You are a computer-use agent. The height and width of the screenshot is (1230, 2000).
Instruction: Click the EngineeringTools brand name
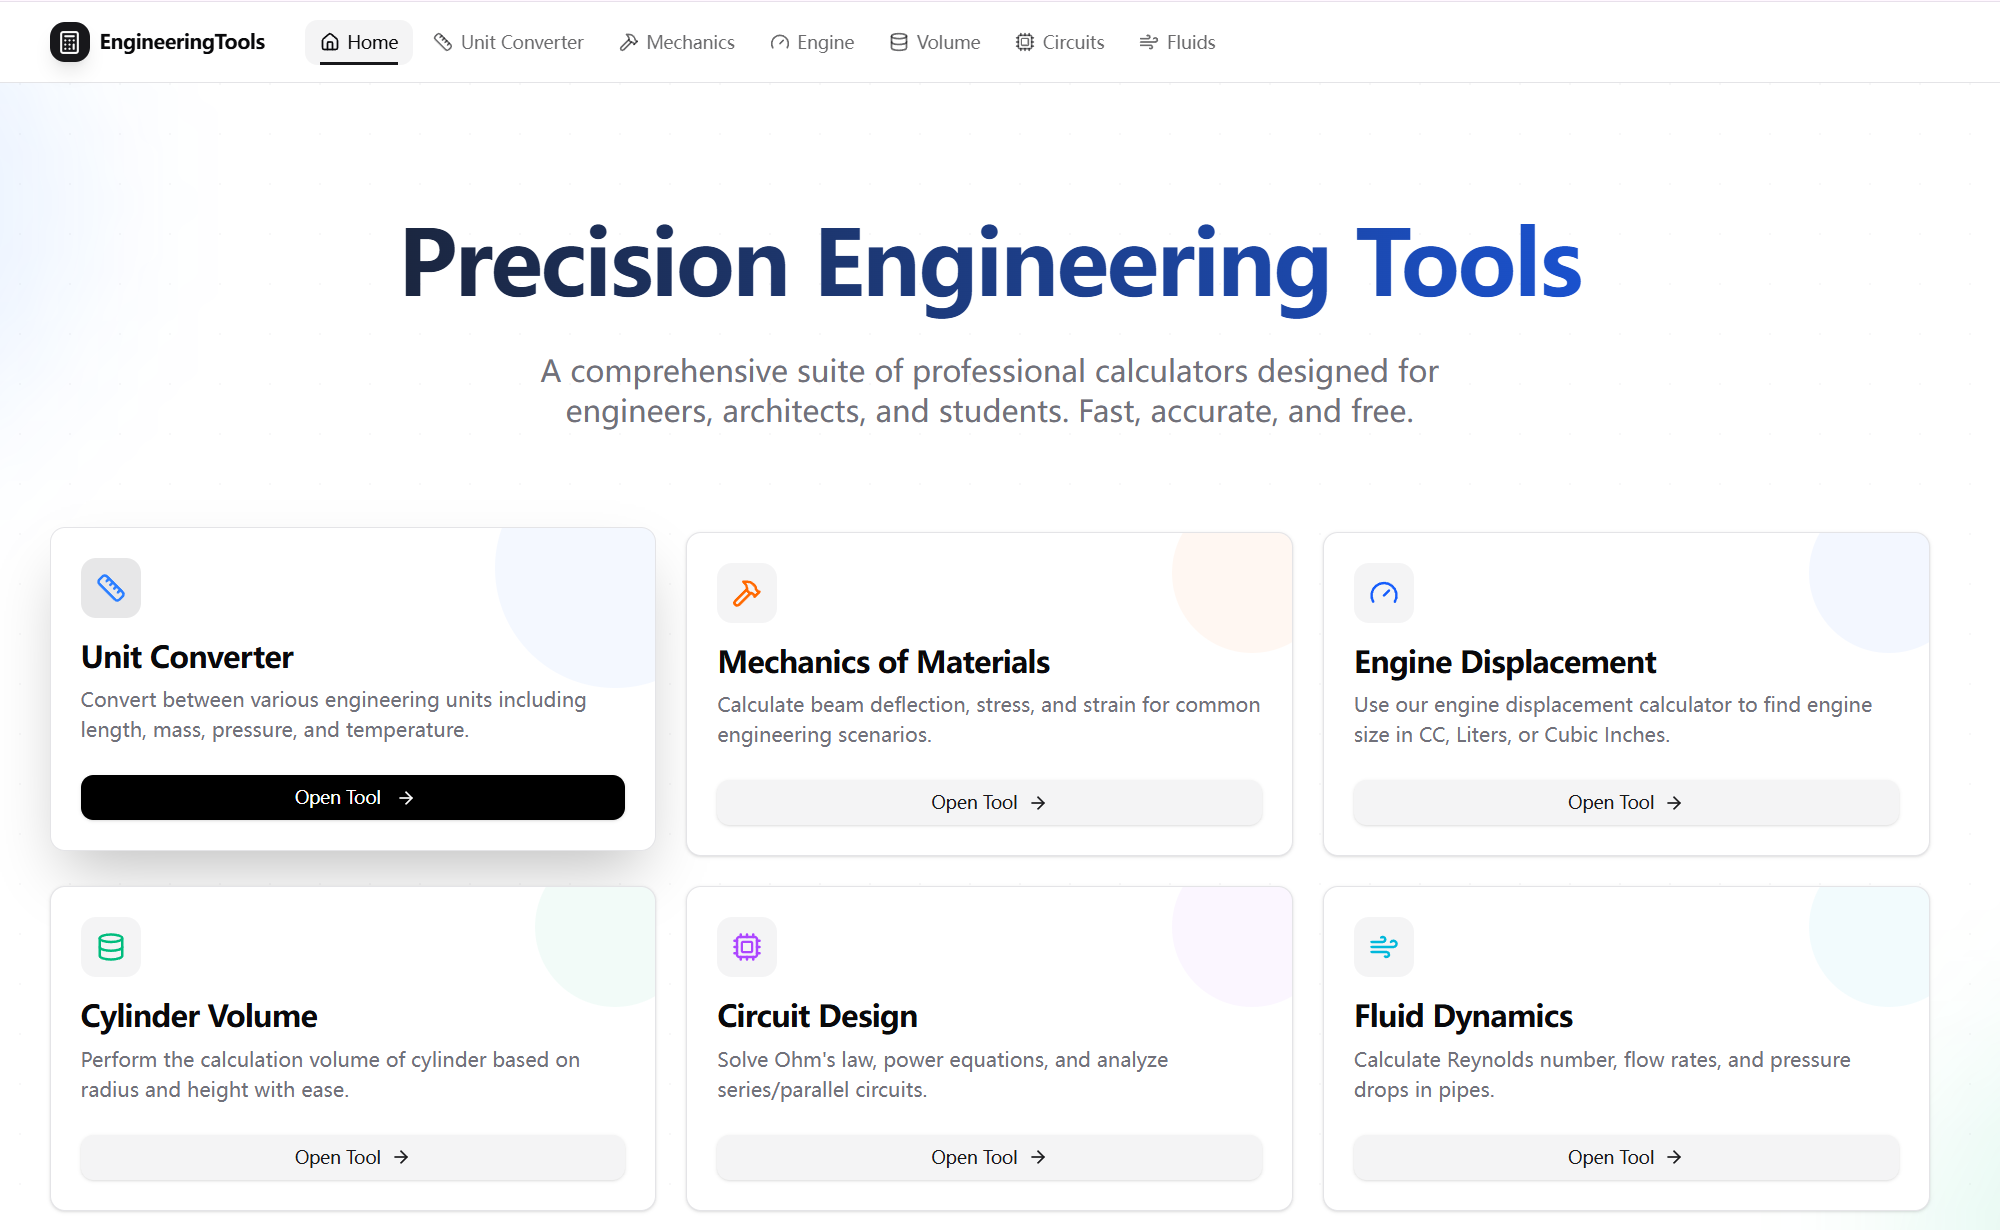coord(182,42)
